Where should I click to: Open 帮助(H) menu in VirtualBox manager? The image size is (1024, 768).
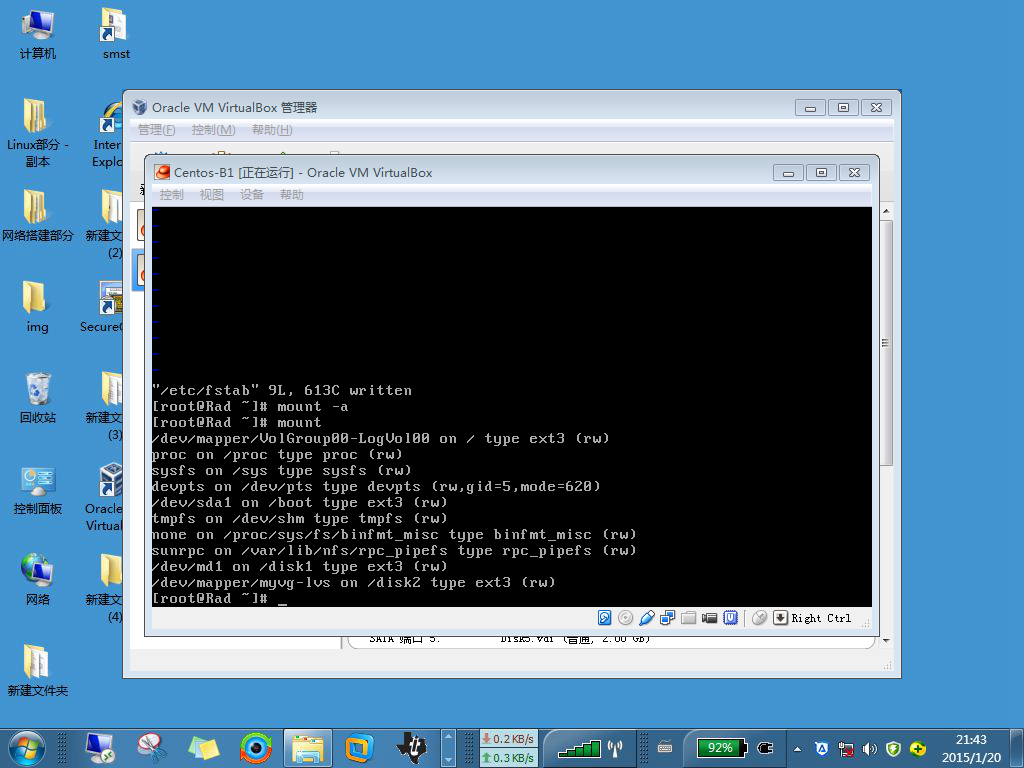click(x=272, y=130)
